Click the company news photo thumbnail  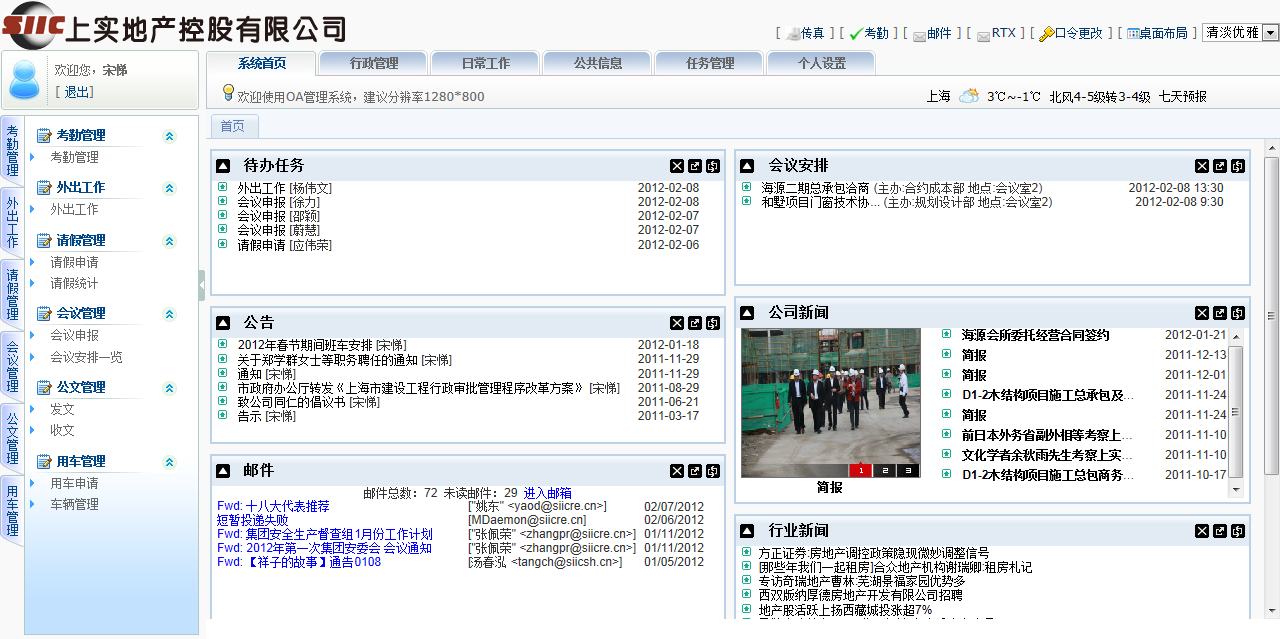pos(831,403)
